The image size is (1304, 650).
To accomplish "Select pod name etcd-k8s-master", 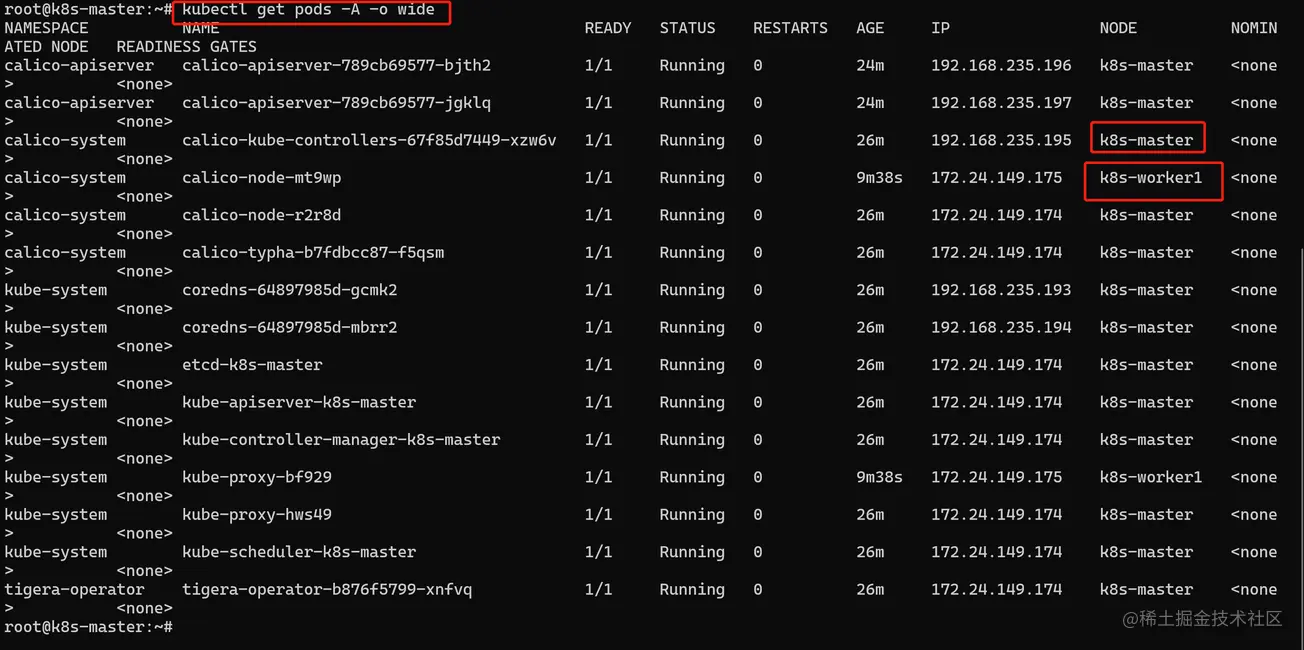I will point(252,365).
